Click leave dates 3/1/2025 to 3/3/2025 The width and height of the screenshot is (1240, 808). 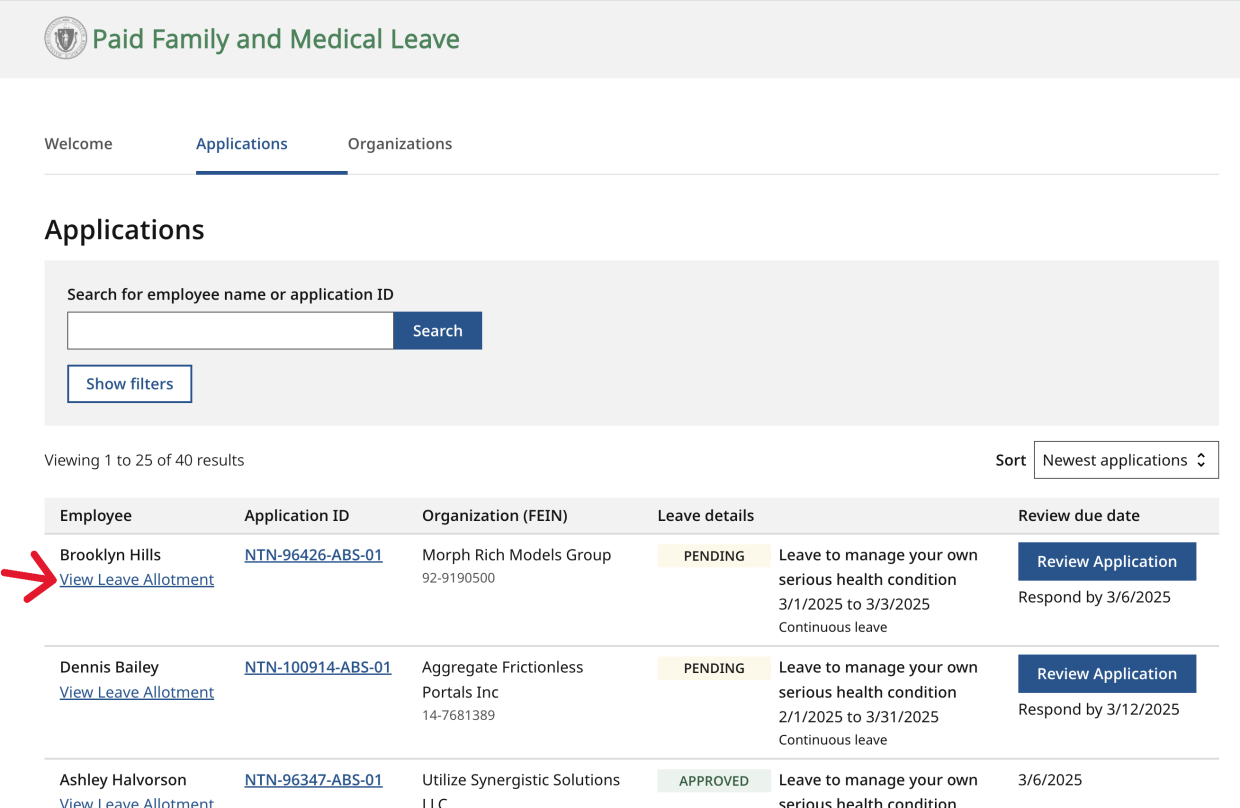point(854,604)
